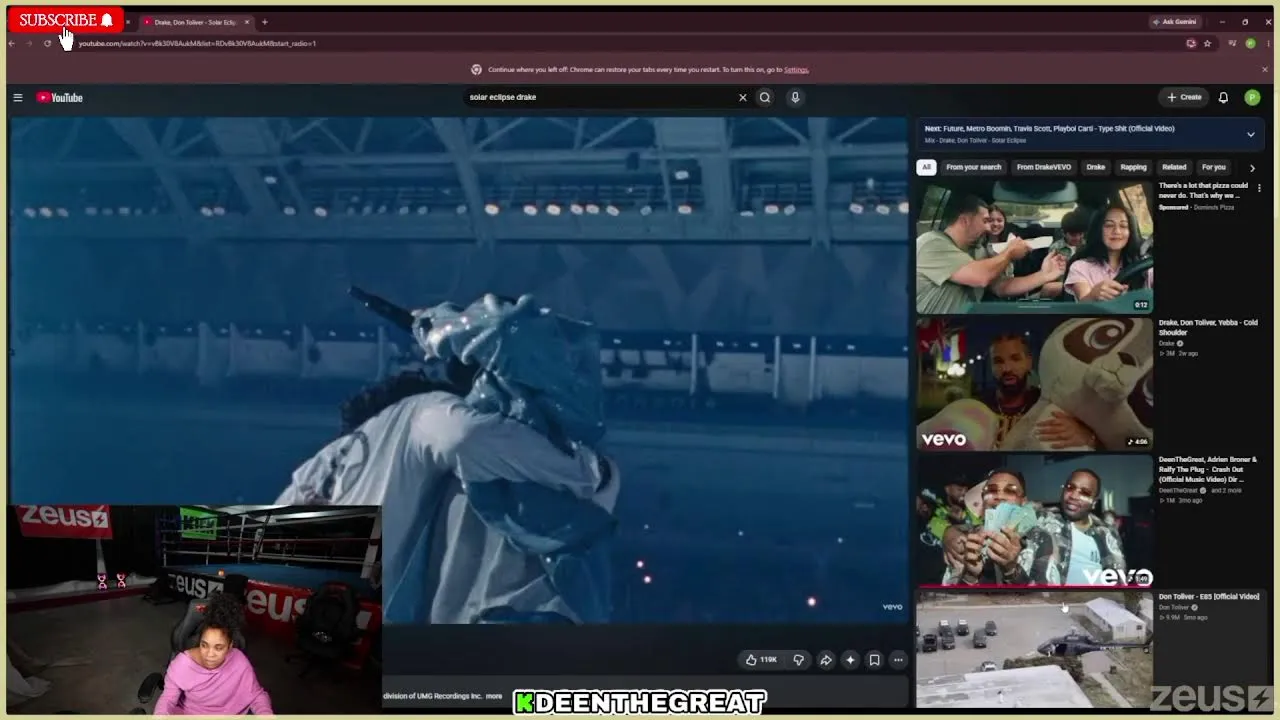Open Crash Out video thumbnail

[x=1034, y=520]
